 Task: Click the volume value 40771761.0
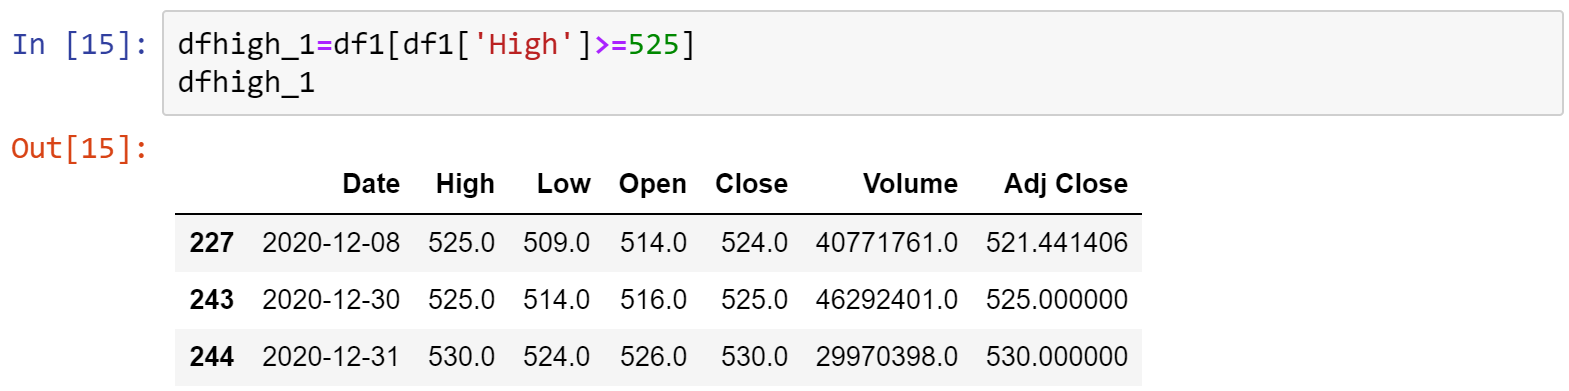887,243
